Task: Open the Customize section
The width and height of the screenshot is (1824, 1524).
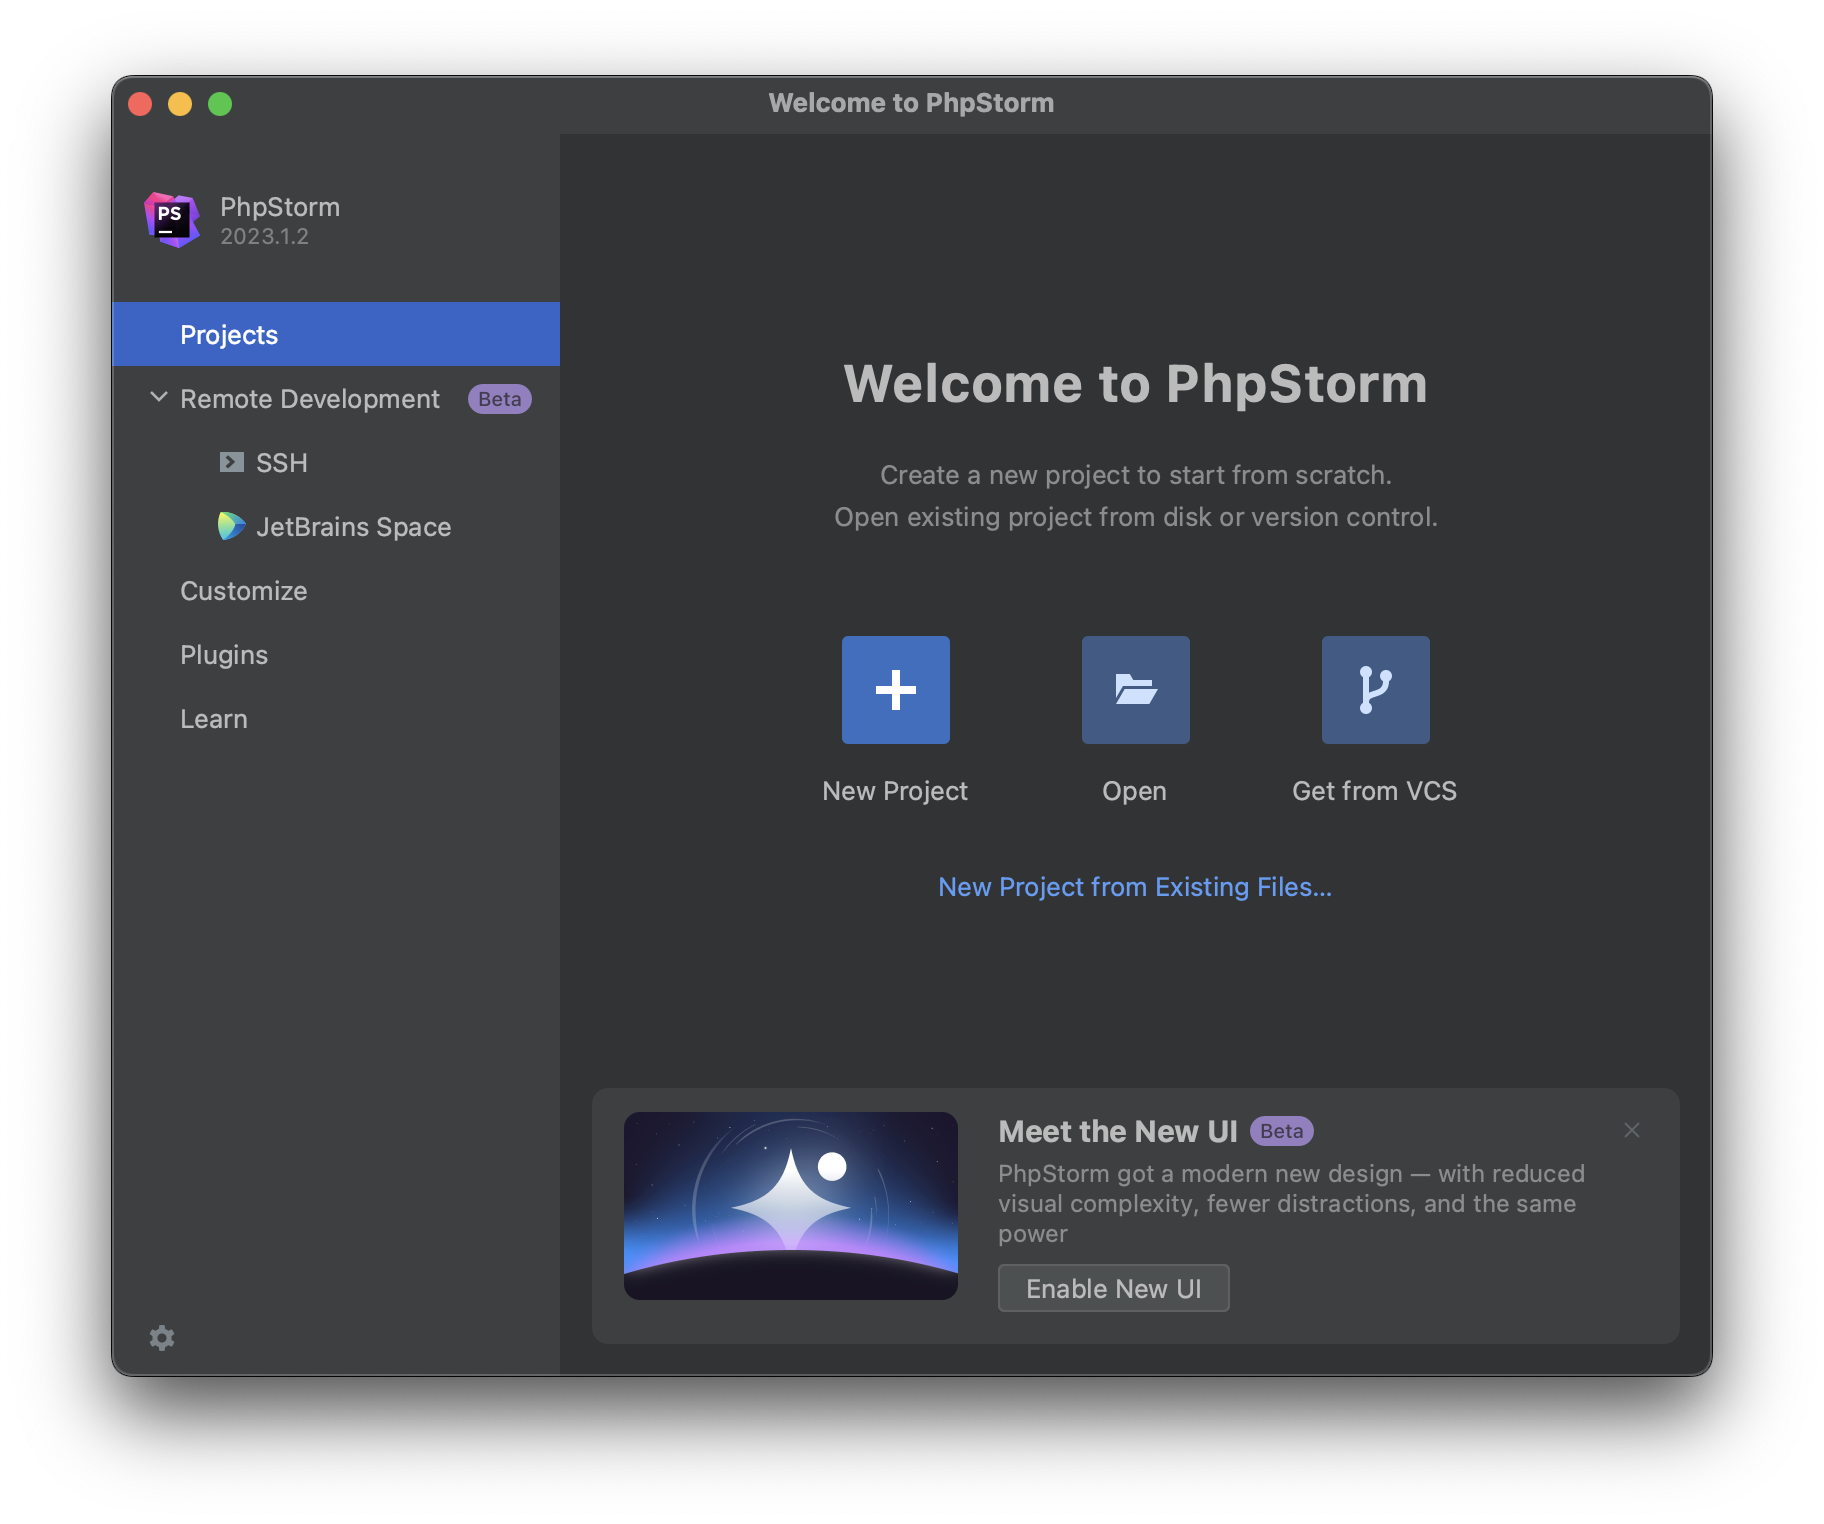Action: pos(243,591)
